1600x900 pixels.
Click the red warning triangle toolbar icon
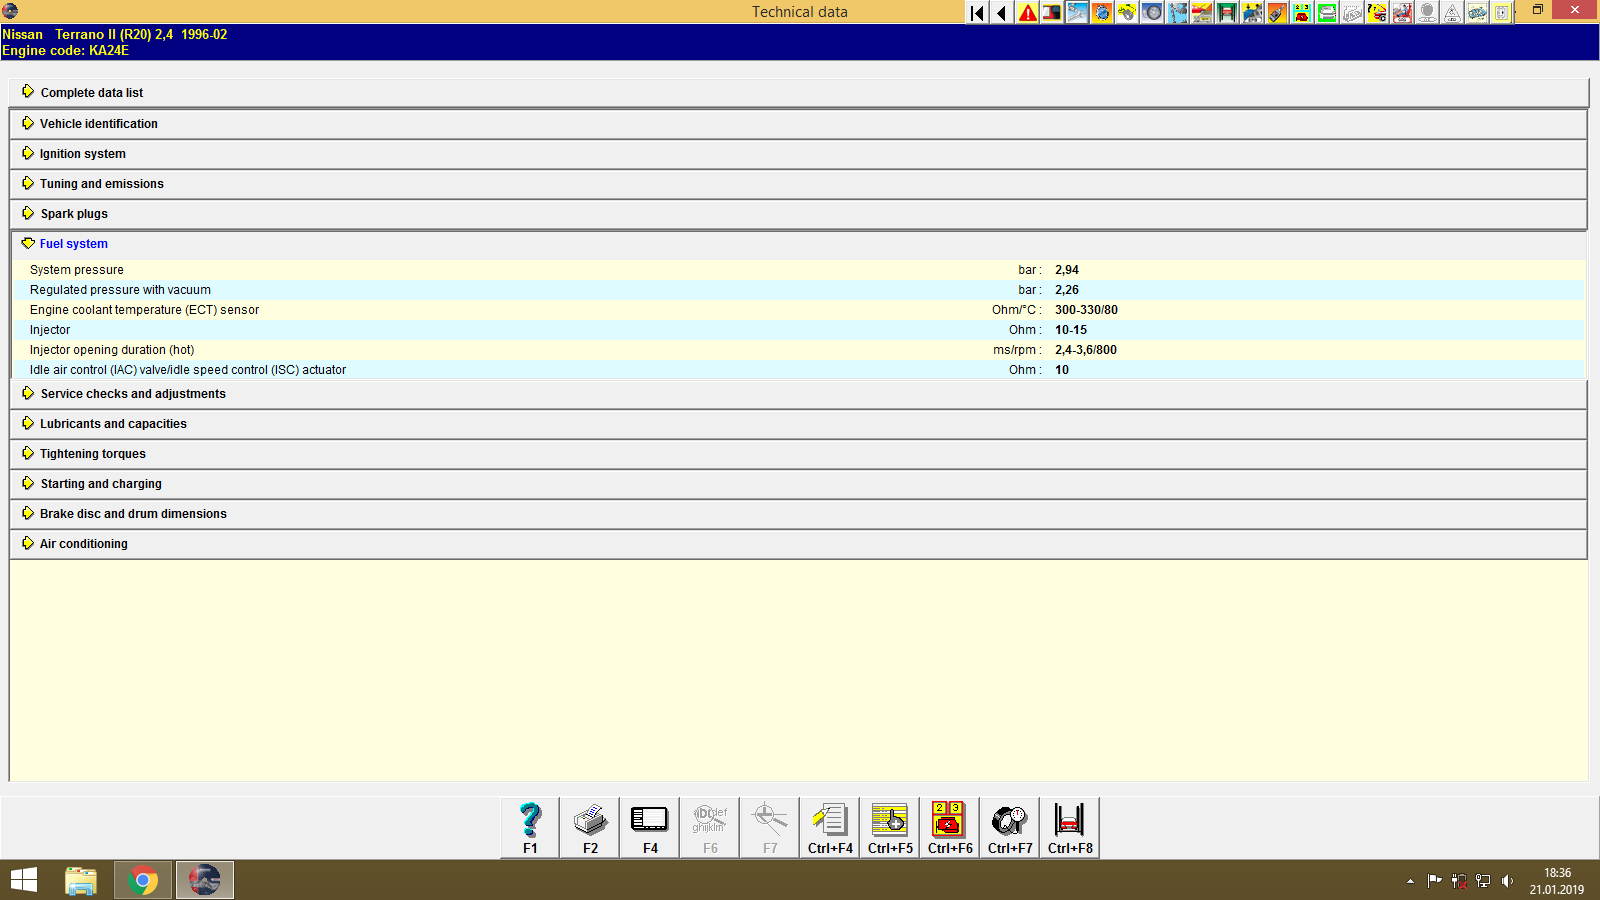(x=1026, y=13)
